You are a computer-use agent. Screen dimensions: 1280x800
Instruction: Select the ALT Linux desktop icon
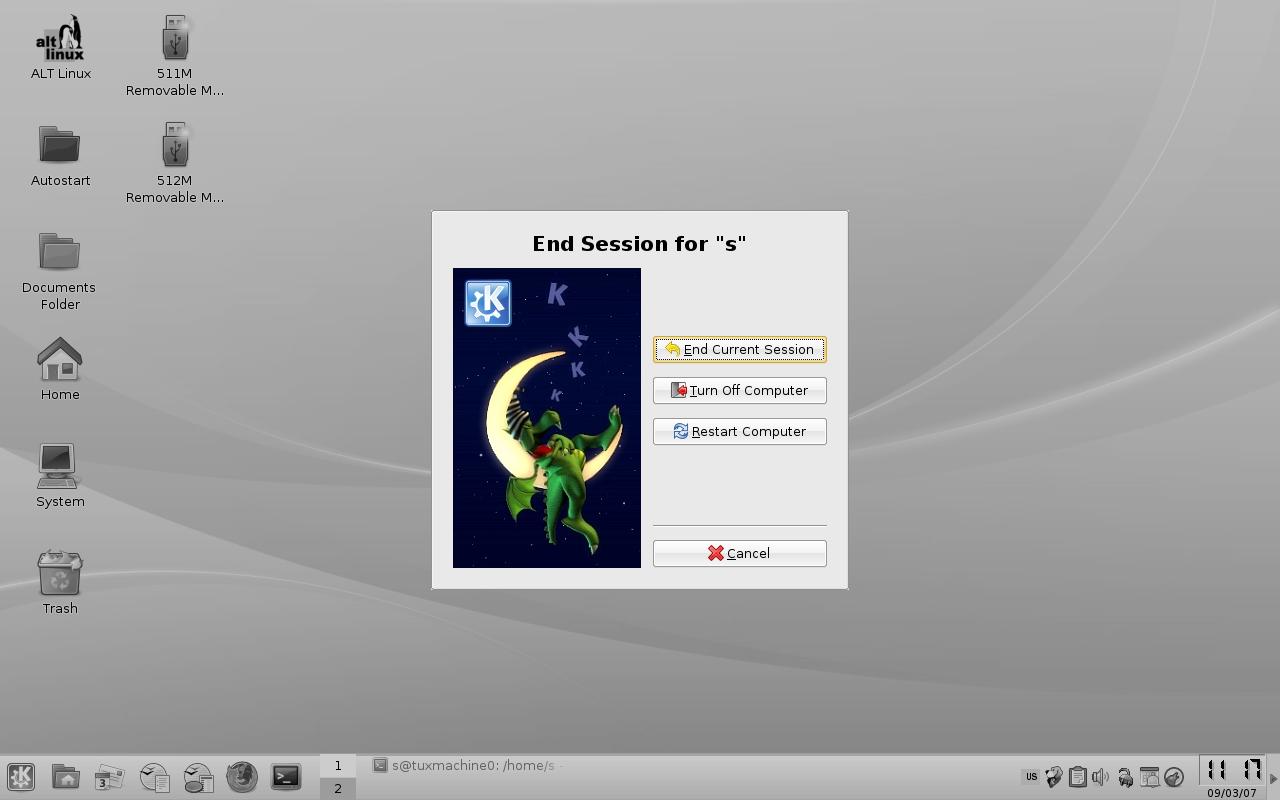pyautogui.click(x=61, y=48)
